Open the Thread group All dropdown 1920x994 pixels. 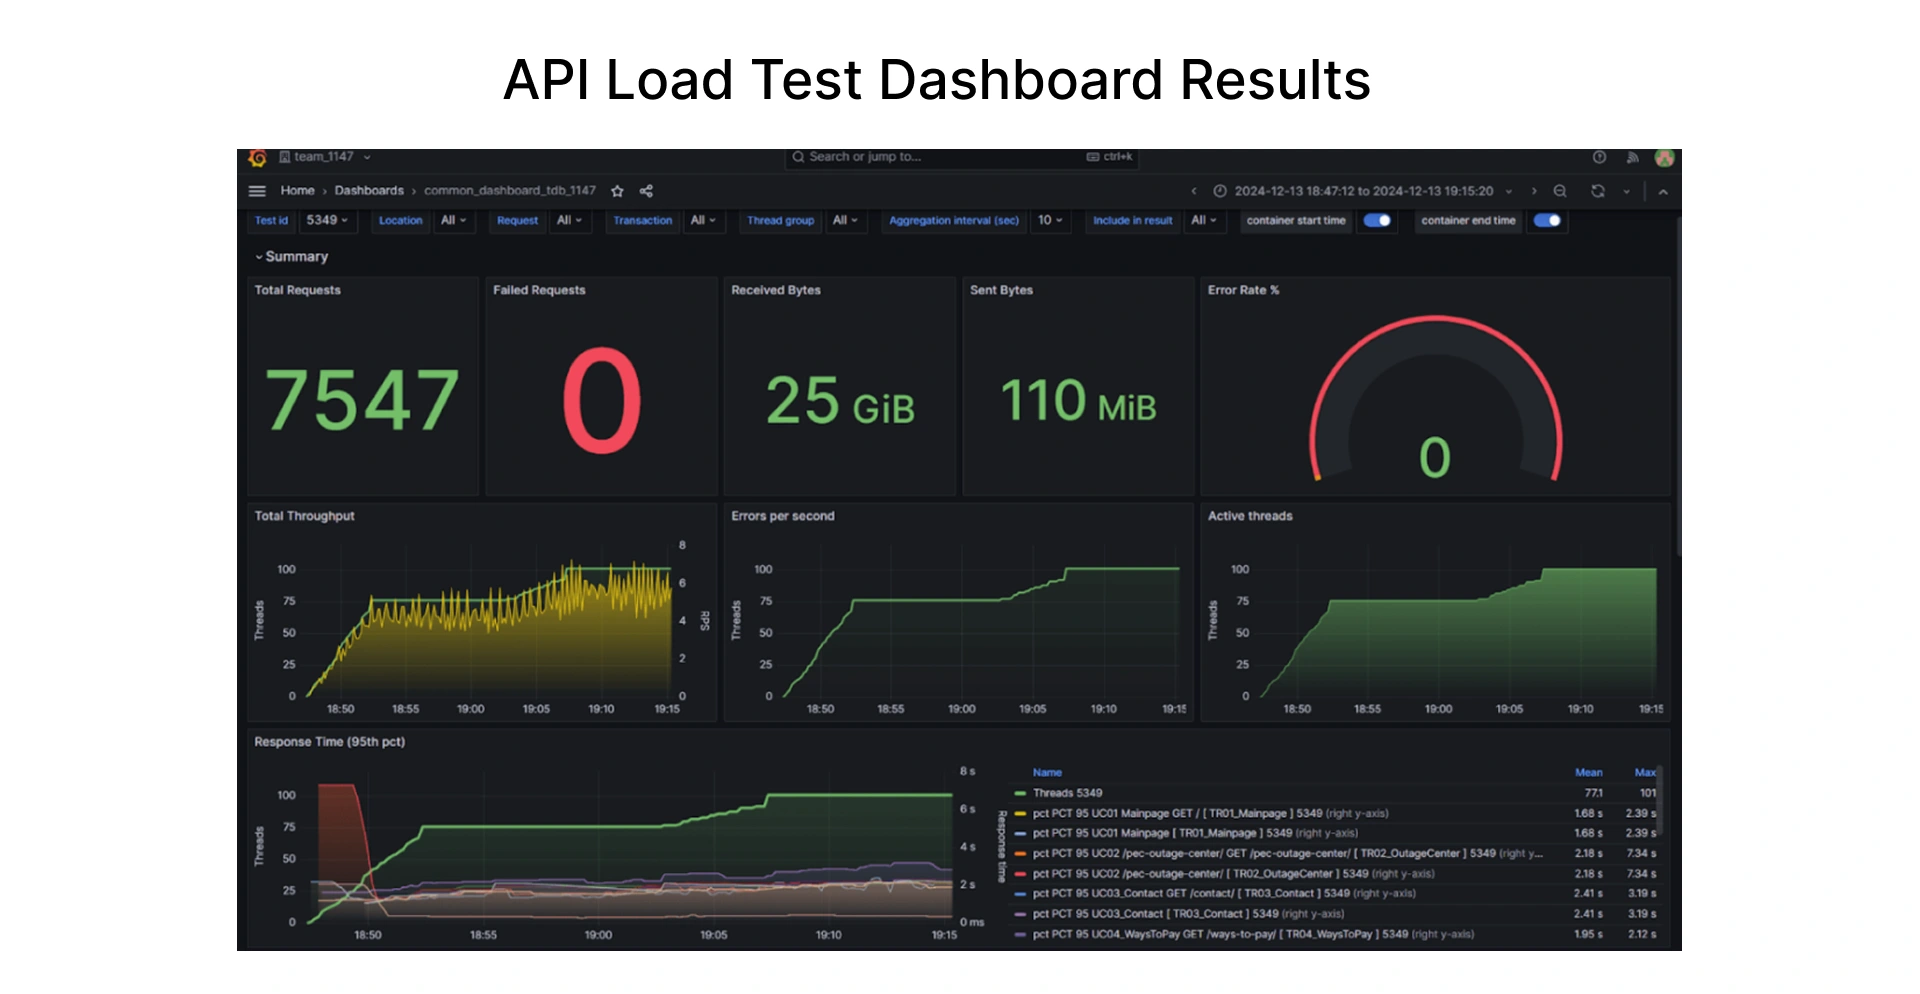point(845,220)
